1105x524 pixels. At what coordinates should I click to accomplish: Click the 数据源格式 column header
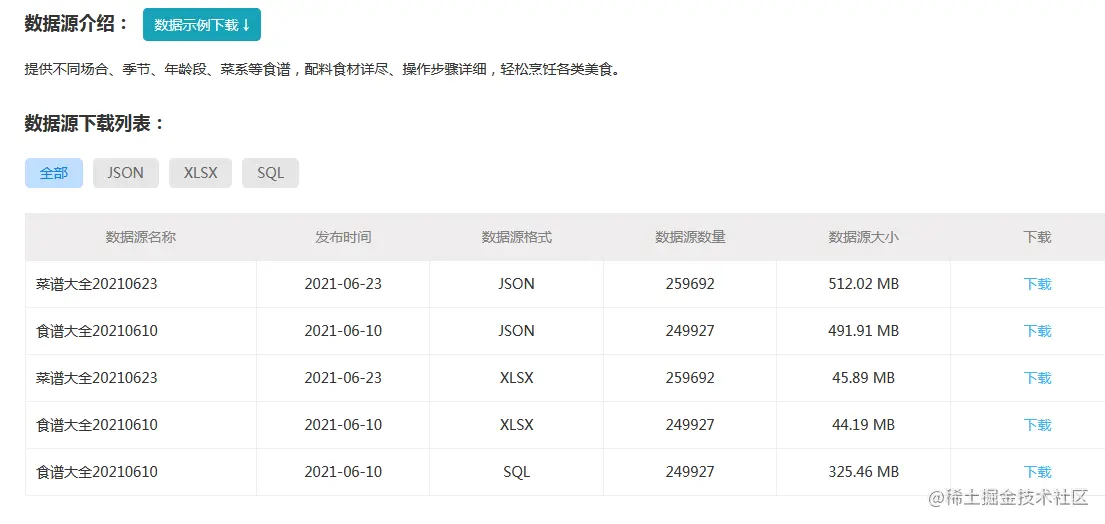pyautogui.click(x=516, y=237)
